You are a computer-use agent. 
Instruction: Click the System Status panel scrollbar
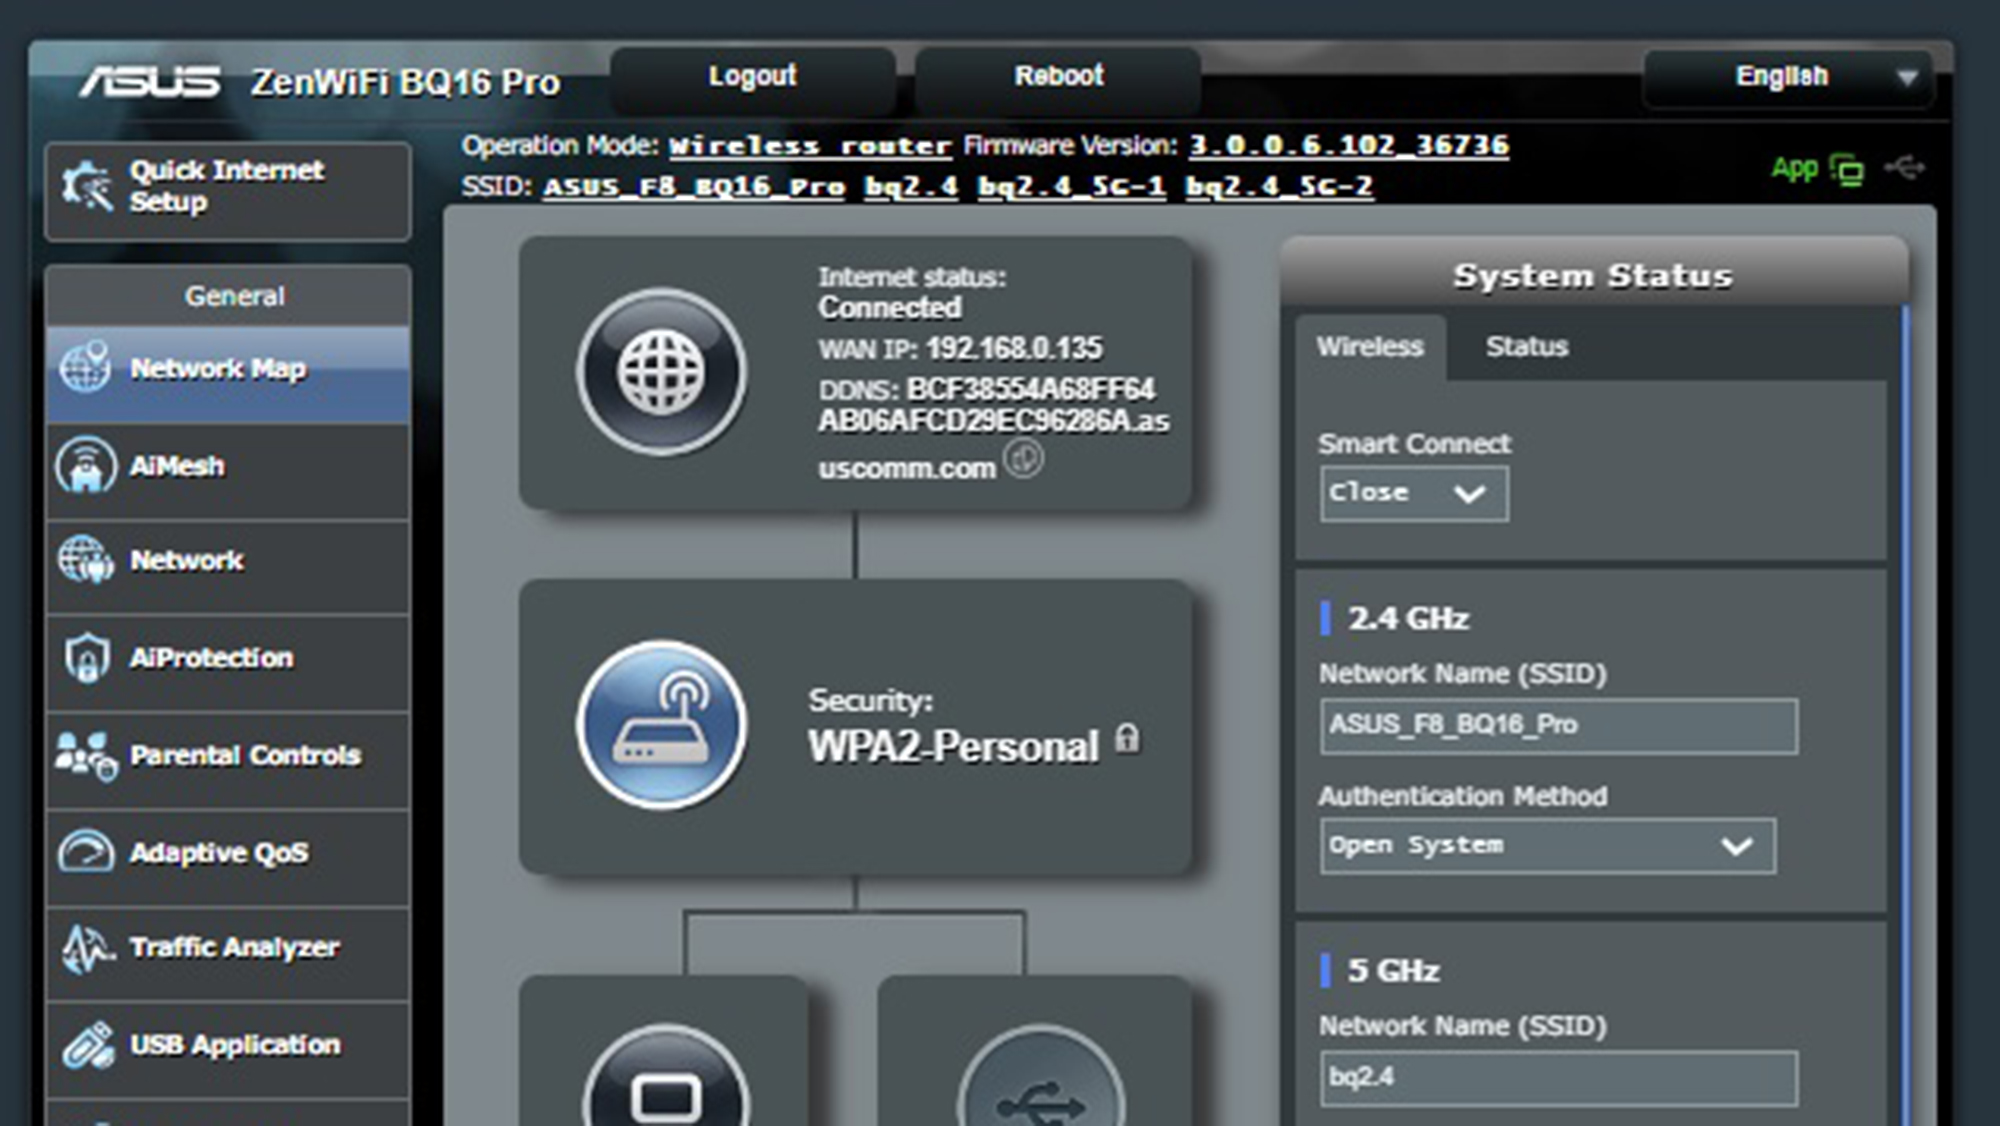tap(1906, 715)
